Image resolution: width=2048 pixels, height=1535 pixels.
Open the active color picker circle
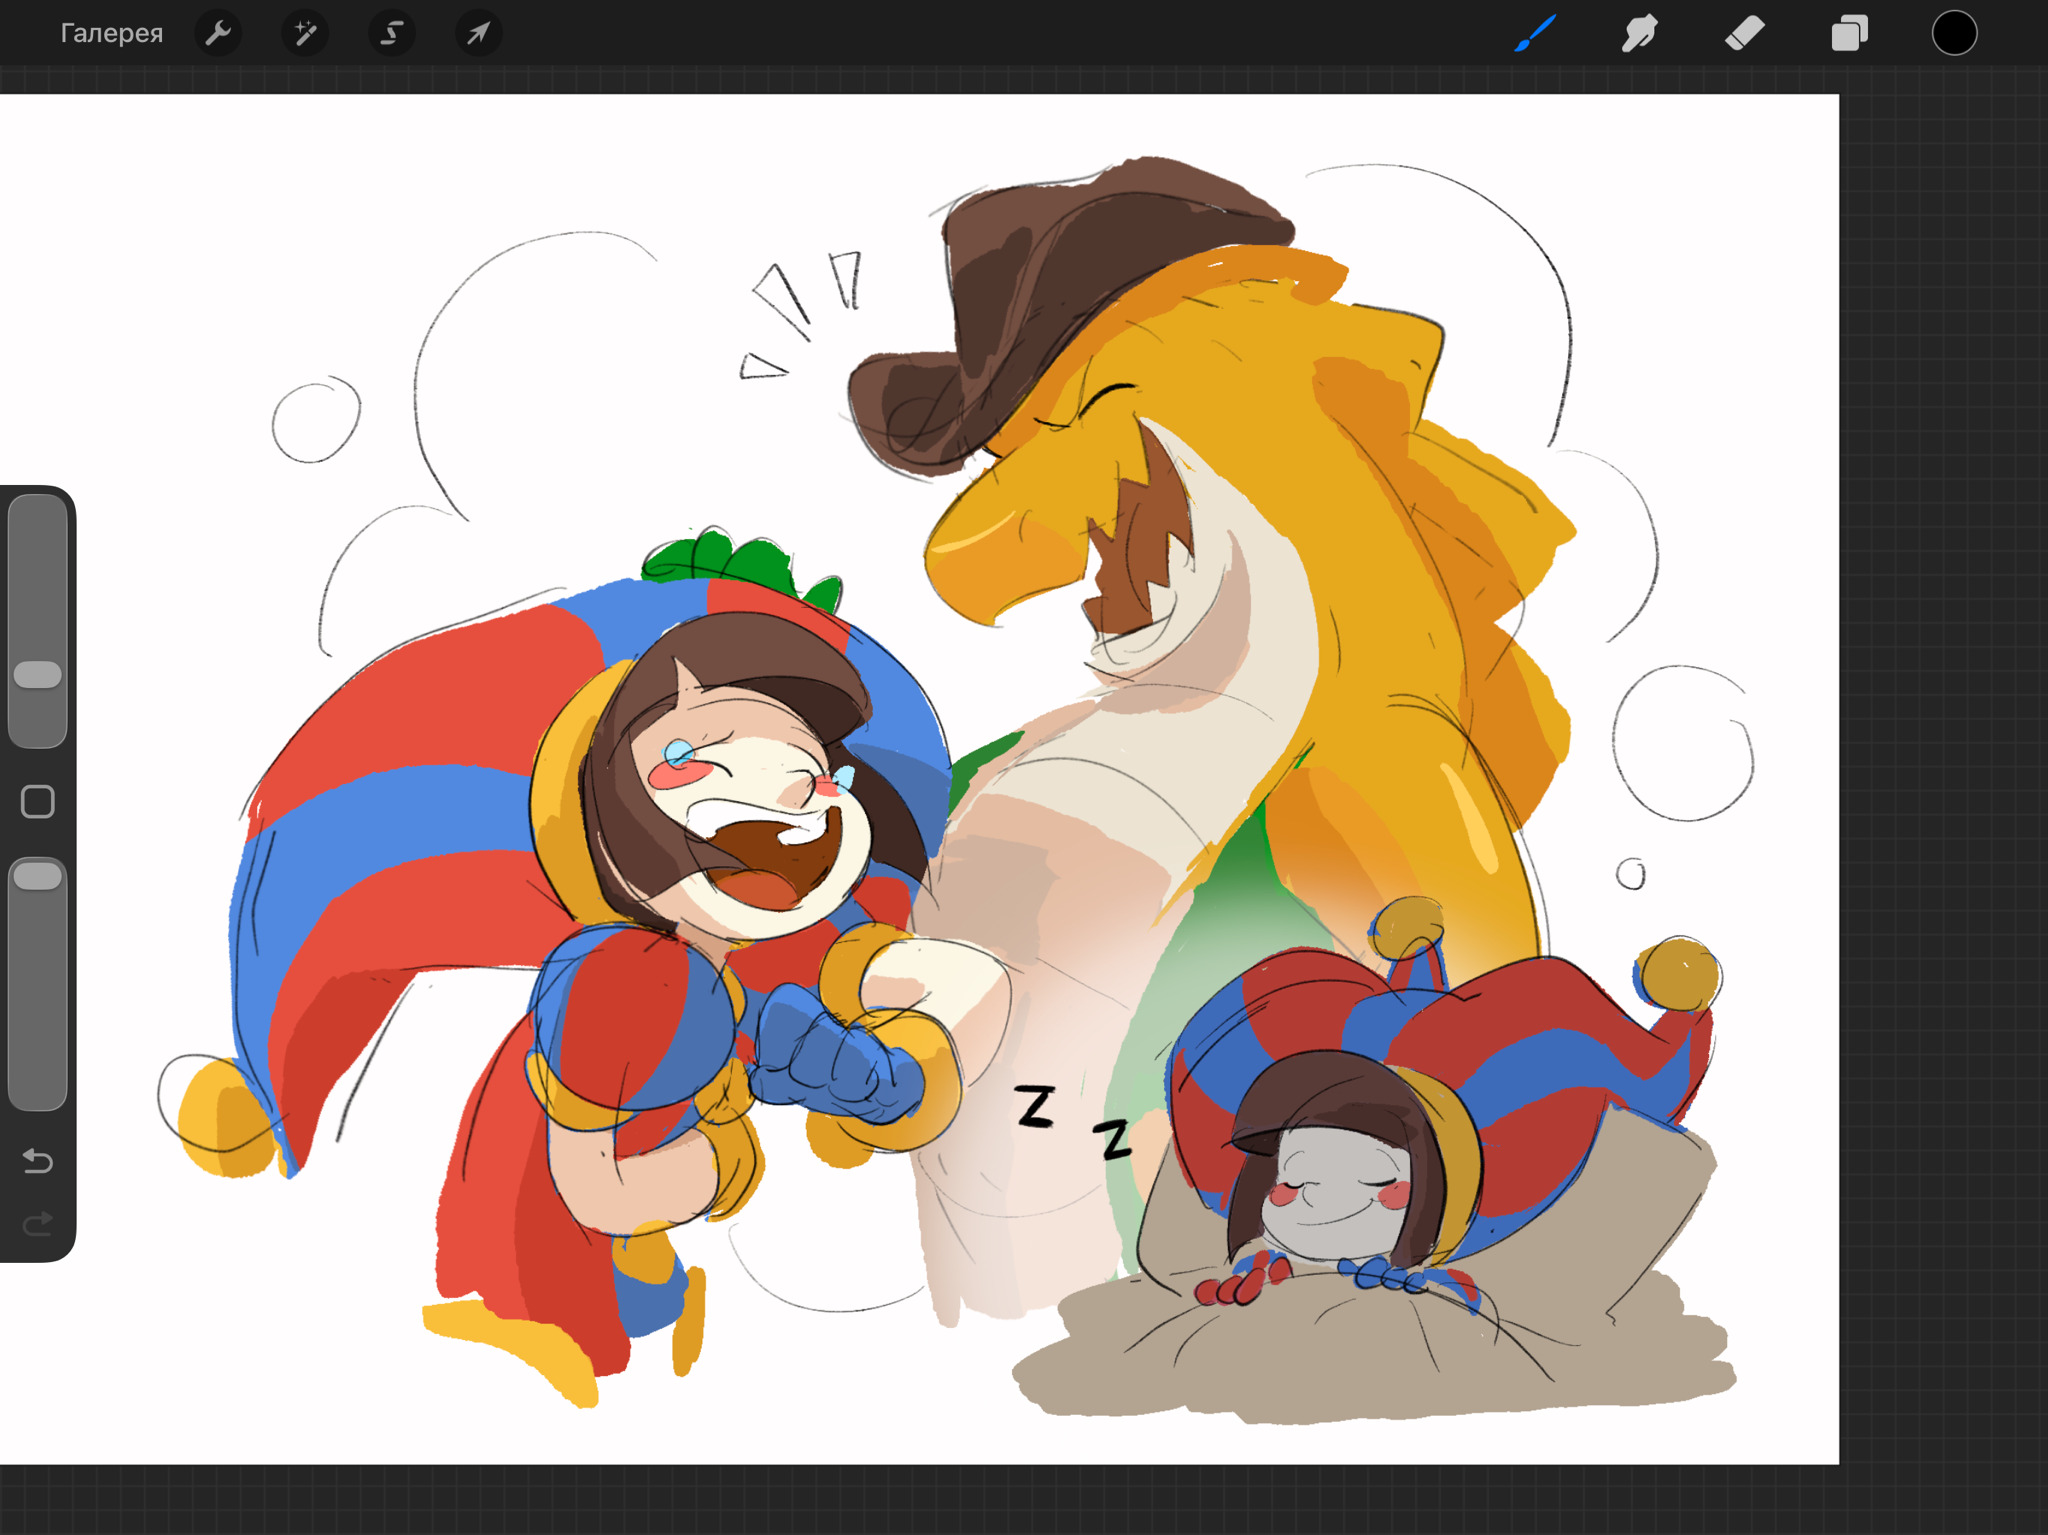(x=1954, y=33)
